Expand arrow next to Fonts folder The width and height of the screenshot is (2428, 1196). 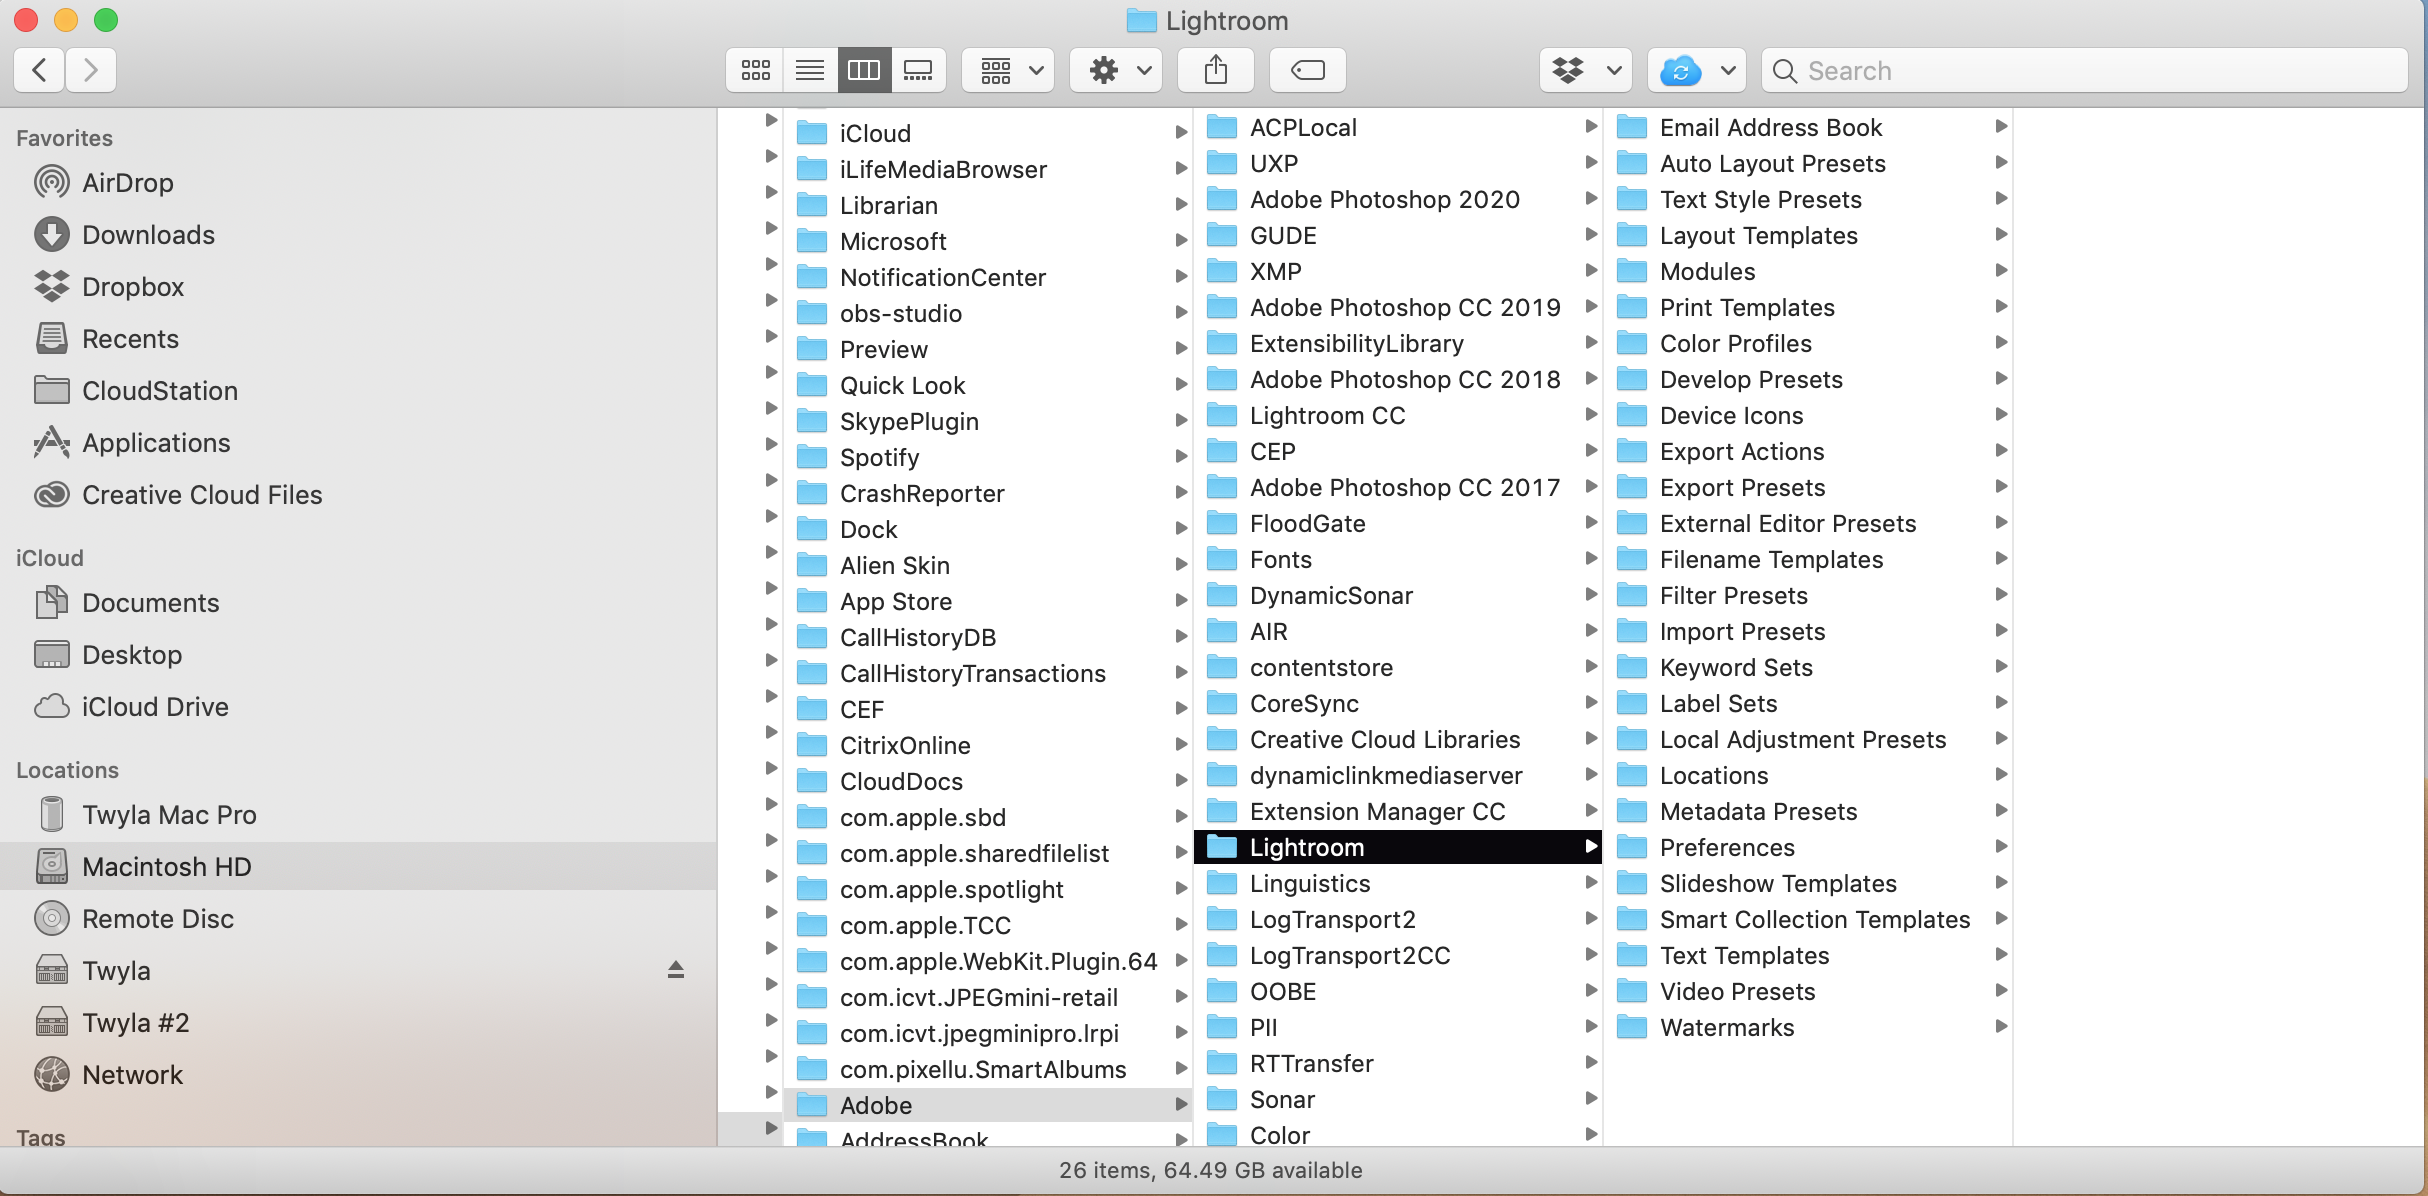[1591, 558]
